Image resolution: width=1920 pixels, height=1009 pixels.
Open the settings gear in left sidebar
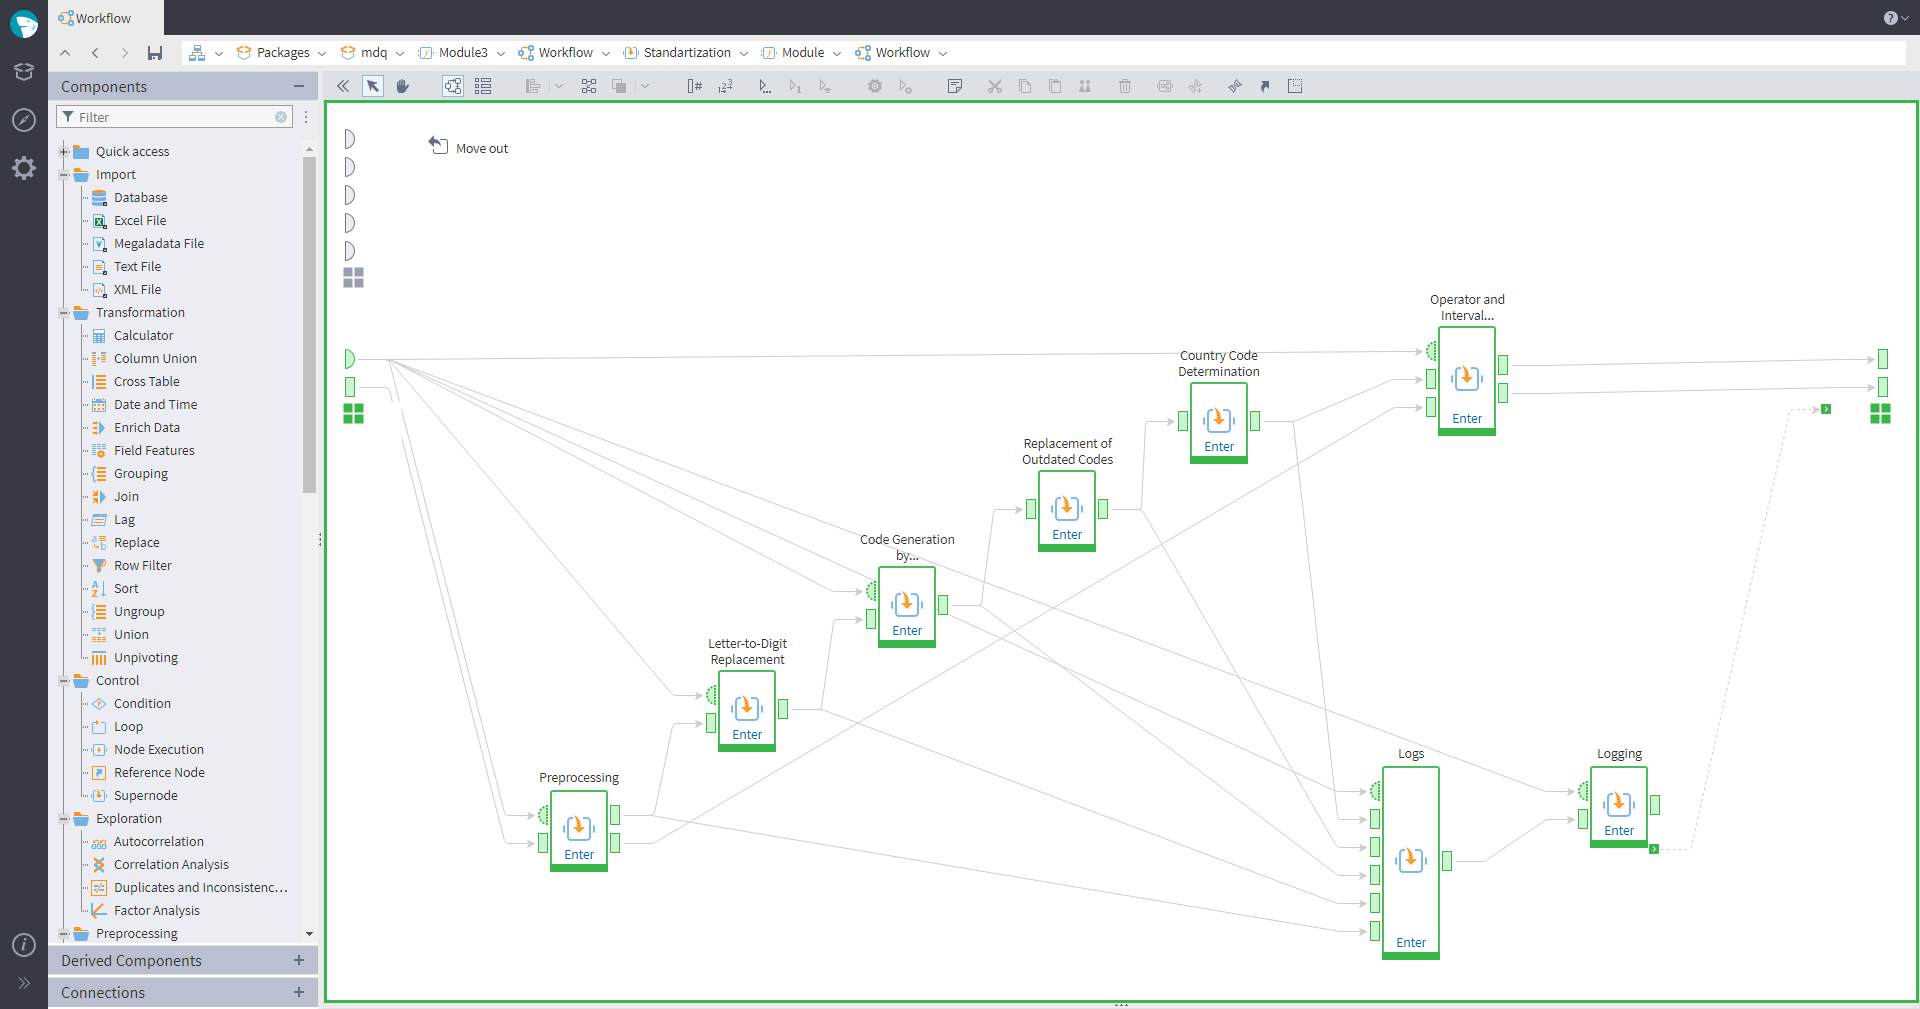[24, 168]
